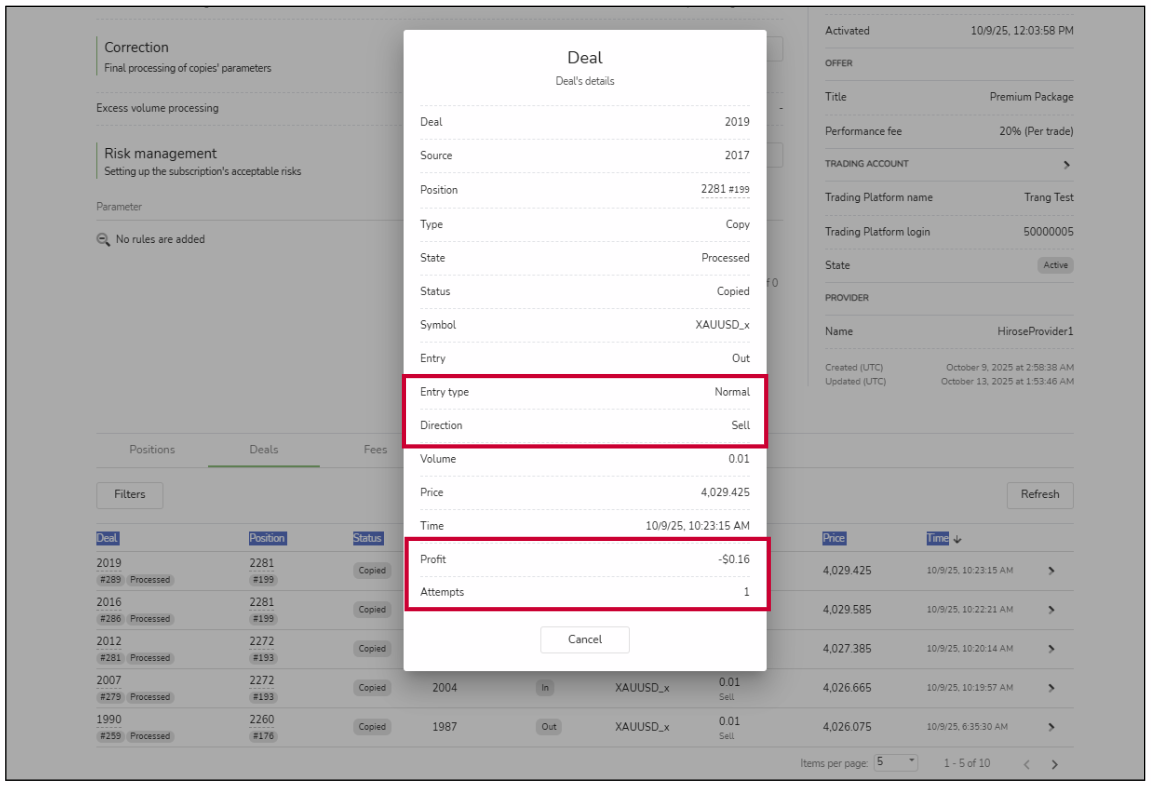Screen dimensions: 1151x786
Task: Open details arrow for deal 2016 row
Action: pos(1051,609)
